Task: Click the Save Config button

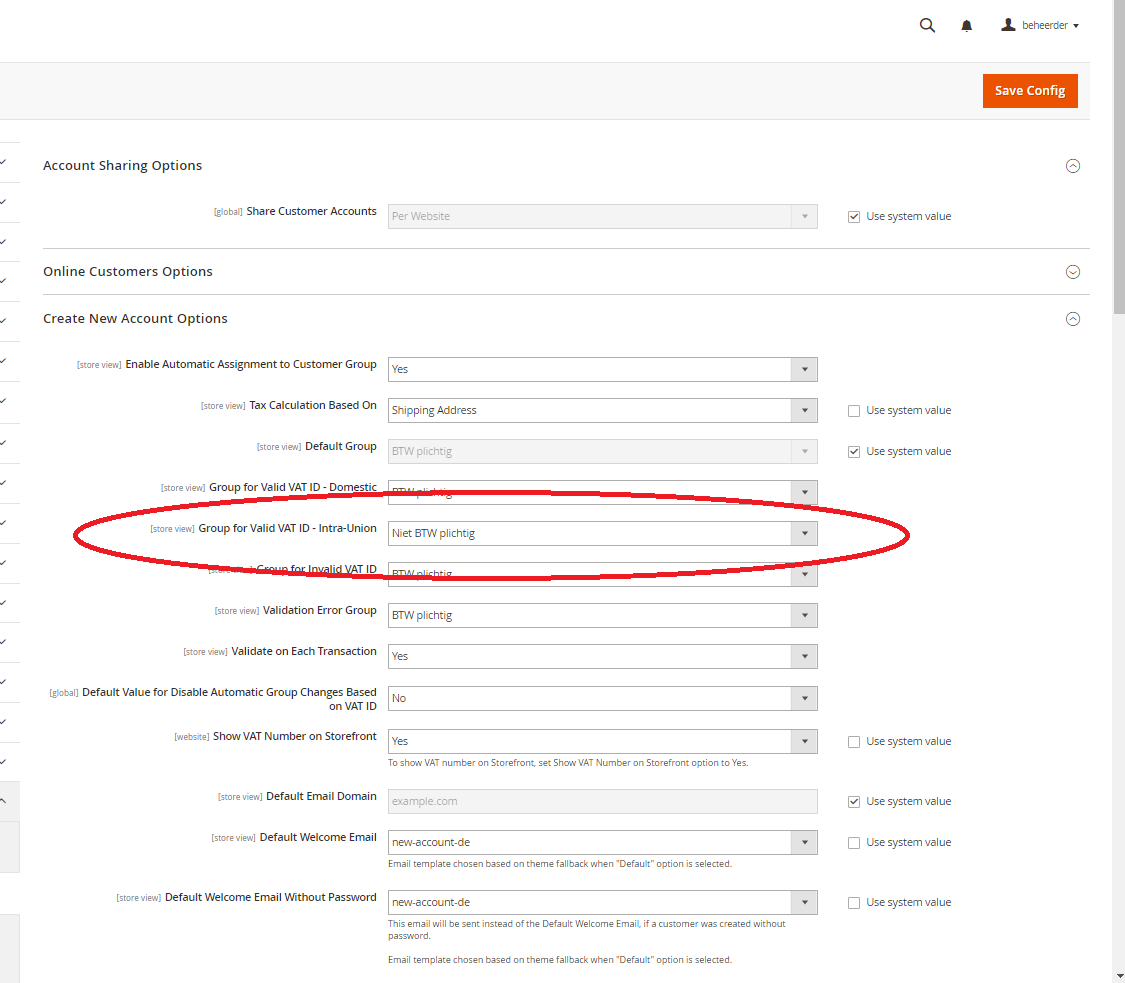Action: click(x=1030, y=90)
